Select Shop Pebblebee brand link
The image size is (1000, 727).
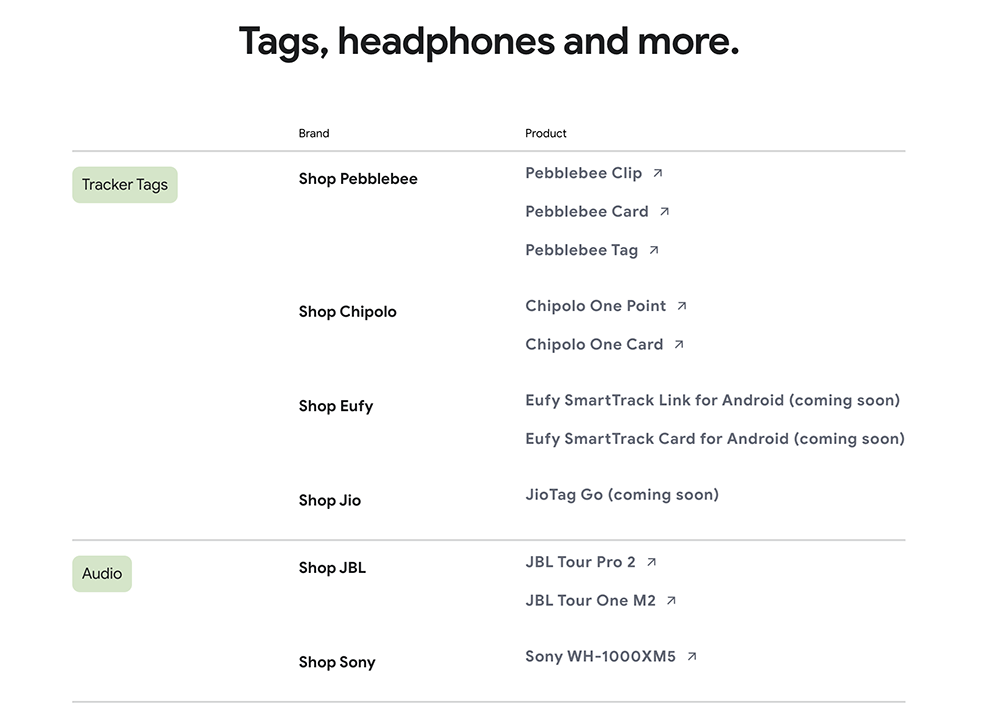(358, 179)
